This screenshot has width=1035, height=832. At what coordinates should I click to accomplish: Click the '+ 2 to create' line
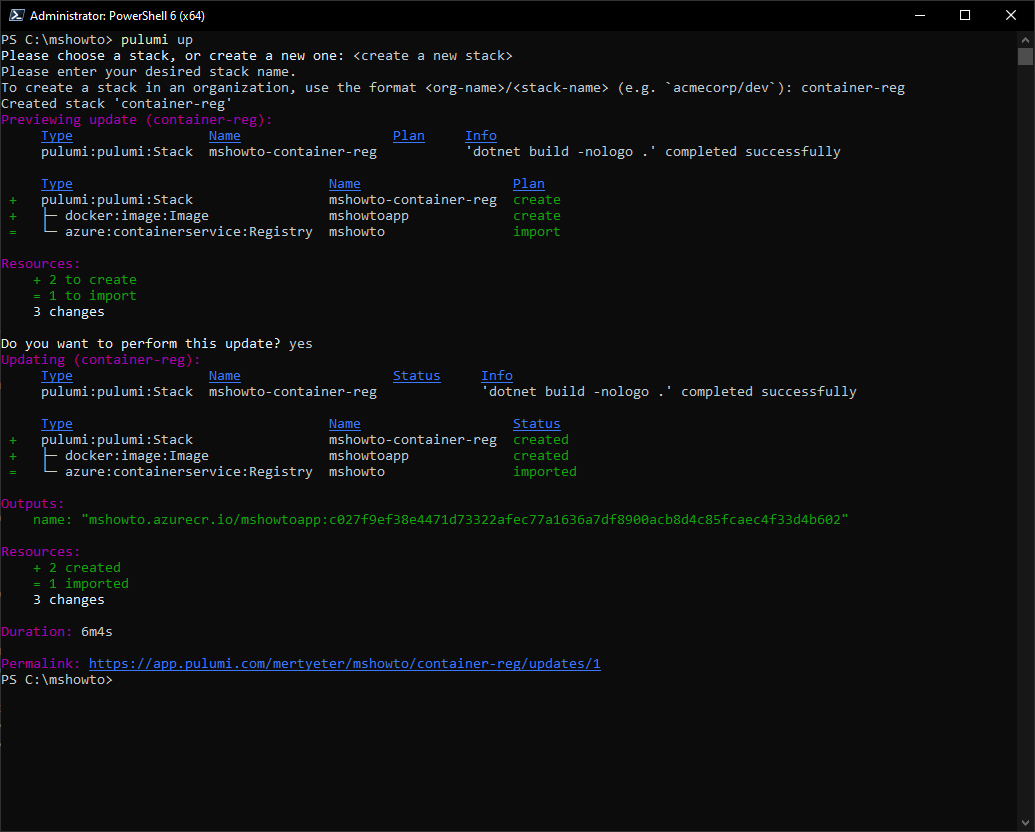coord(85,280)
